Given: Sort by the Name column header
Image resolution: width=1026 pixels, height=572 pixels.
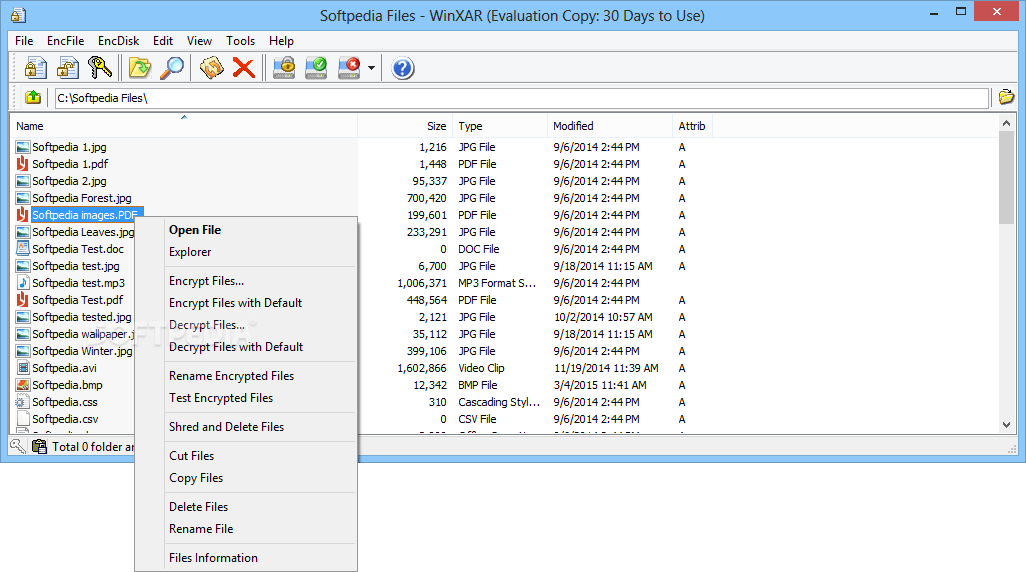Looking at the screenshot, I should [184, 126].
